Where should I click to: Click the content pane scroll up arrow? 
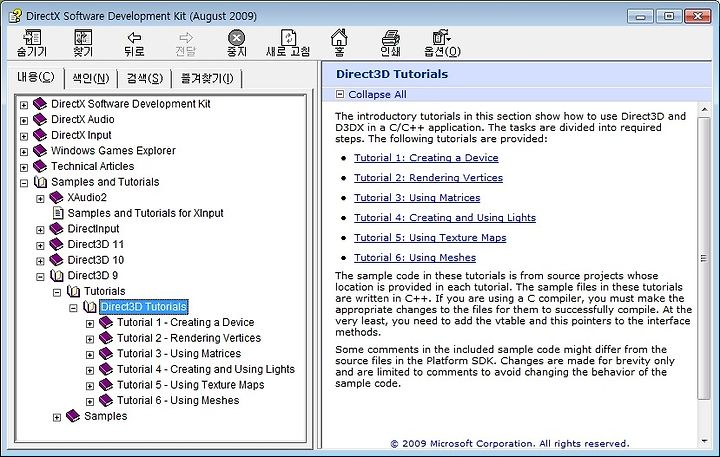tap(704, 110)
